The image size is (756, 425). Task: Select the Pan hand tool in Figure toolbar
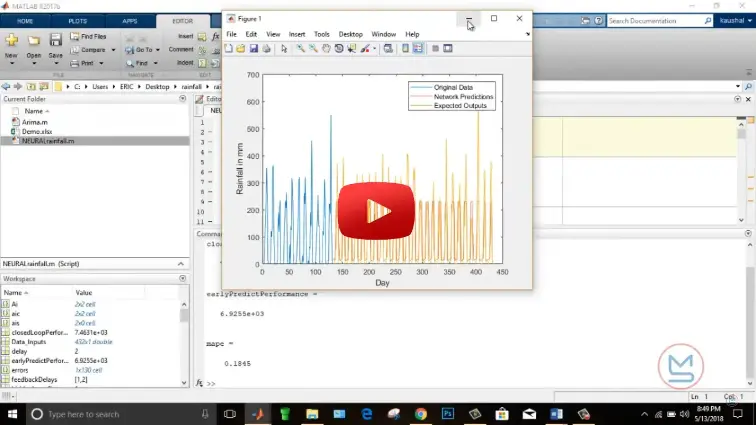point(325,48)
